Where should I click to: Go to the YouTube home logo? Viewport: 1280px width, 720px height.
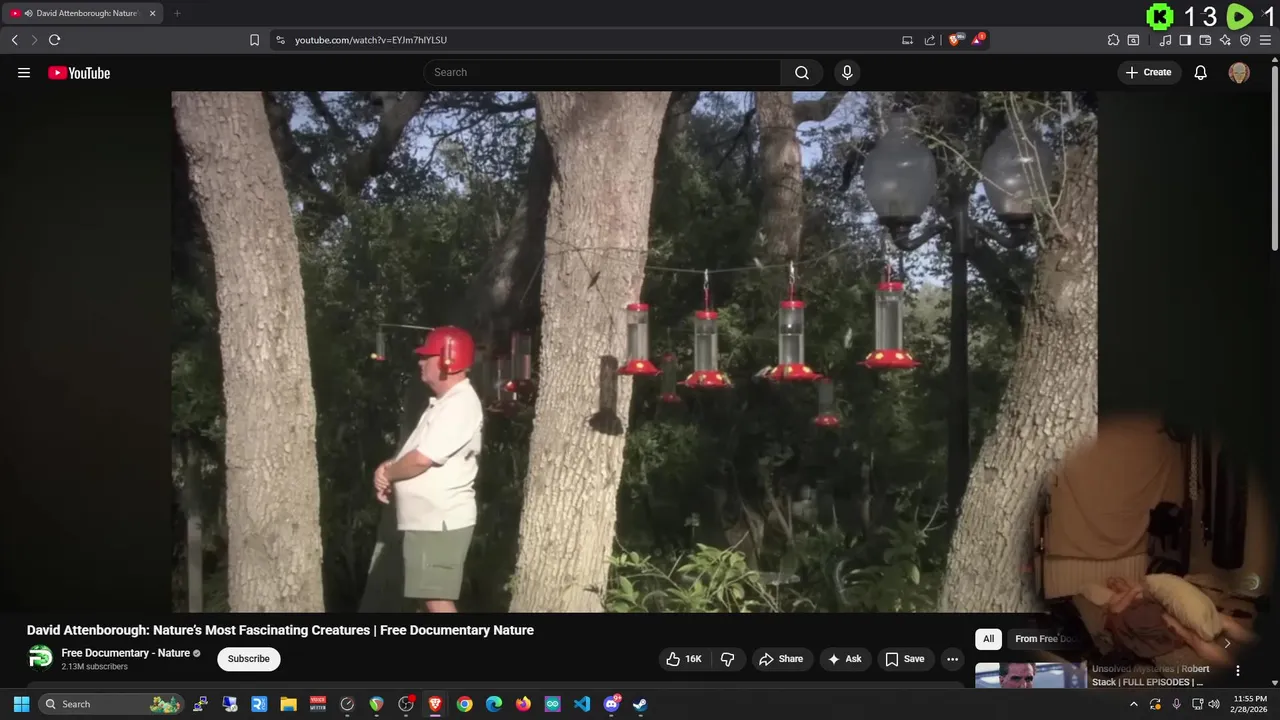pos(79,72)
